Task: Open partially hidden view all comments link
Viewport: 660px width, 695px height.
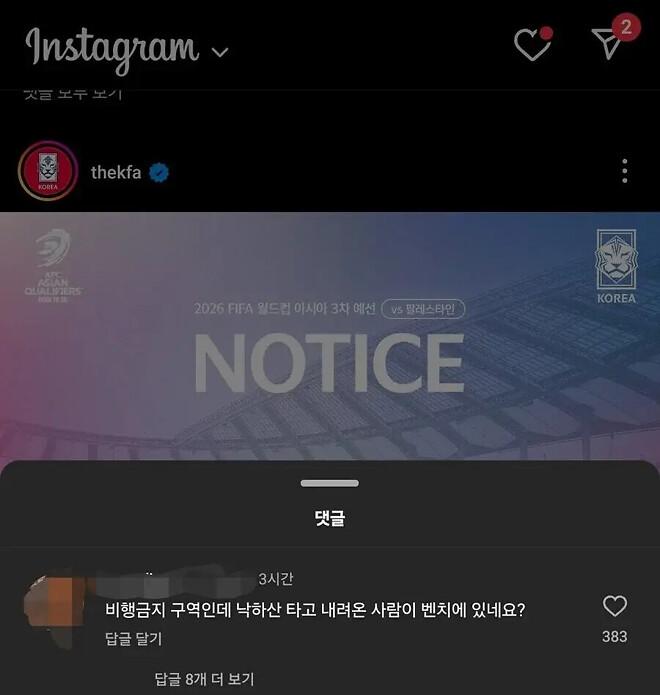Action: click(73, 95)
